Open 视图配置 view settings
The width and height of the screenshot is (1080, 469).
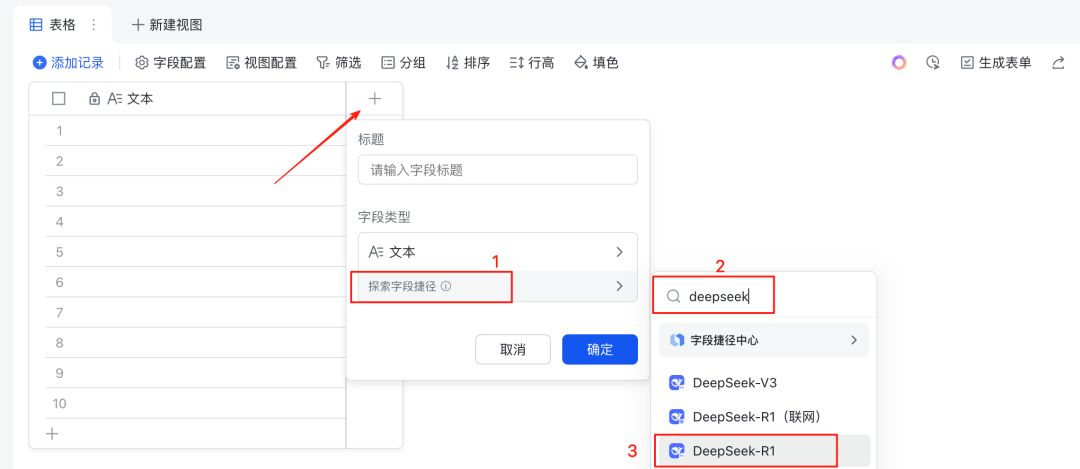[262, 63]
